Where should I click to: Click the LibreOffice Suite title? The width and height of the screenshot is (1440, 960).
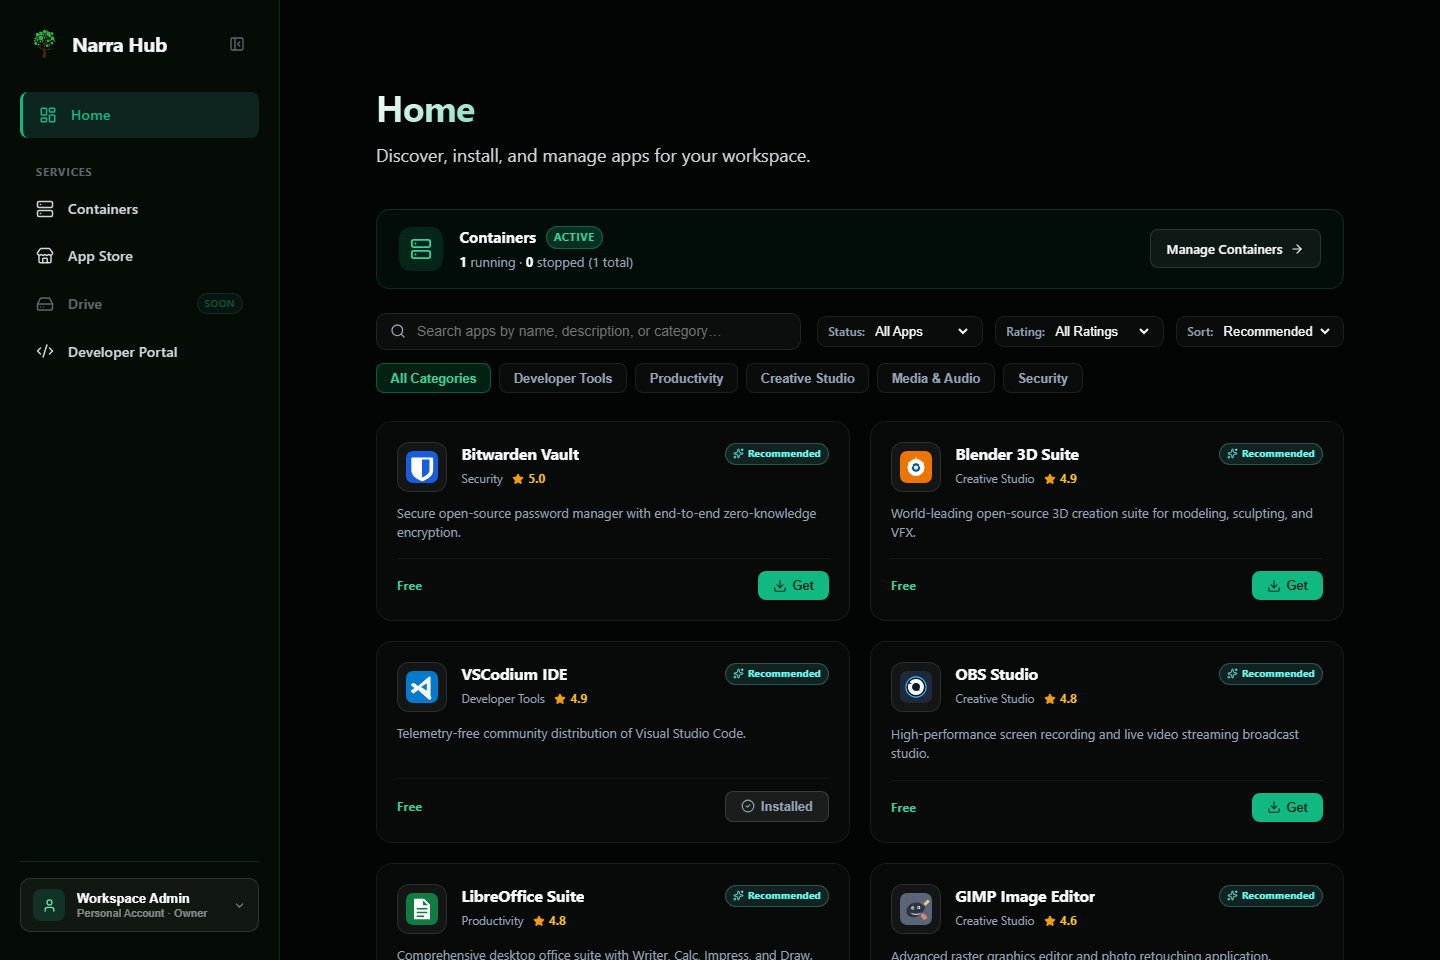tap(522, 896)
